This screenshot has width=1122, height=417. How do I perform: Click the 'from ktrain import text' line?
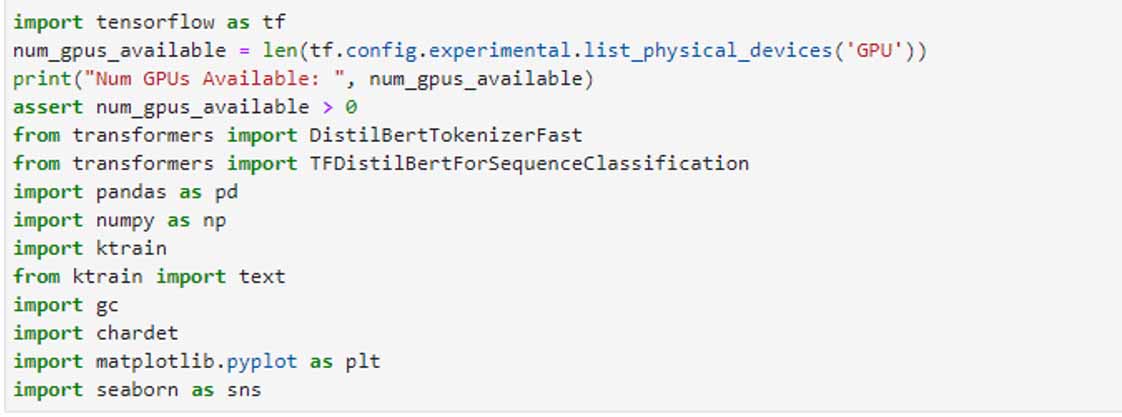(149, 276)
